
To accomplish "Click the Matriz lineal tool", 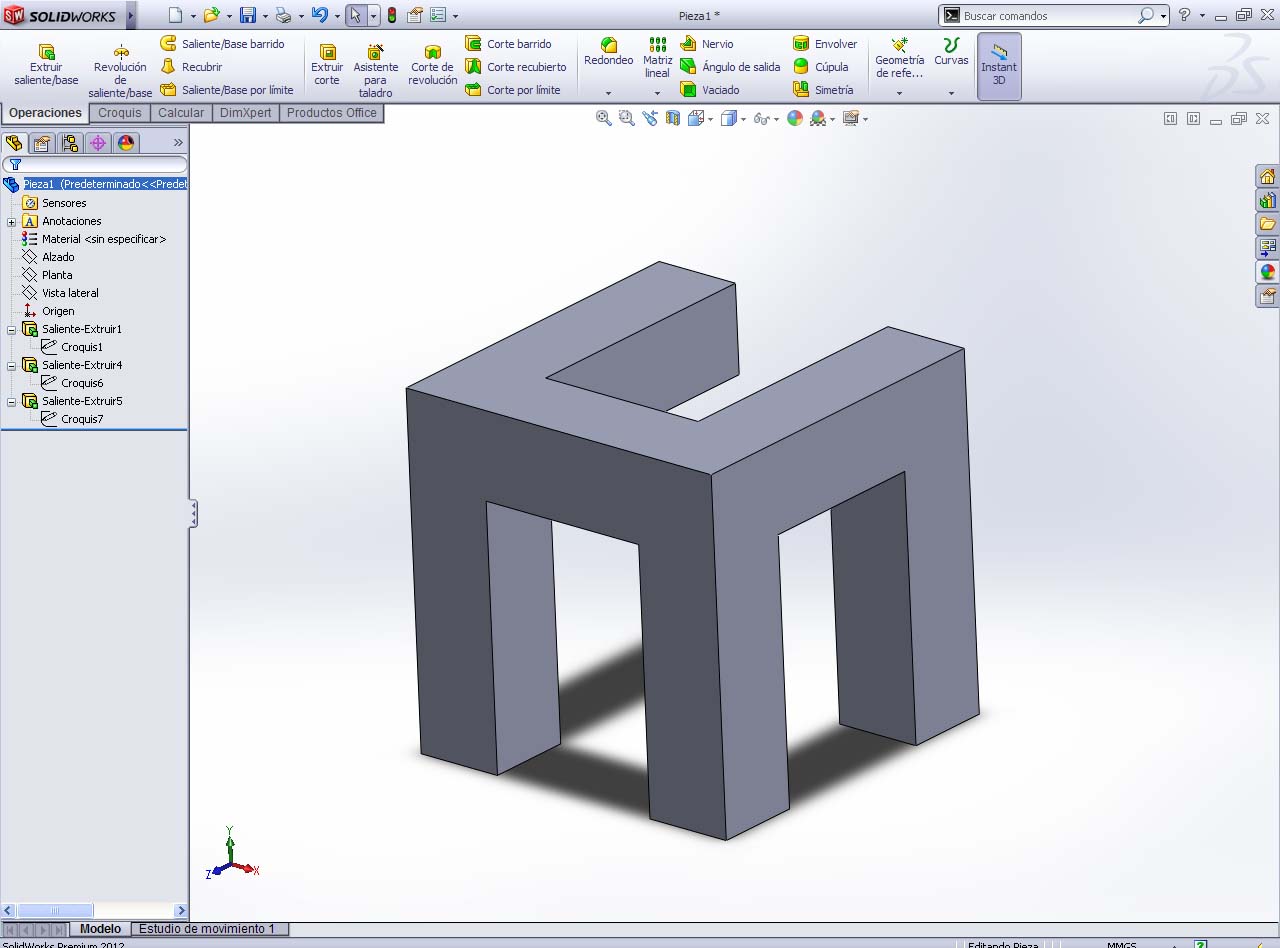I will point(657,58).
